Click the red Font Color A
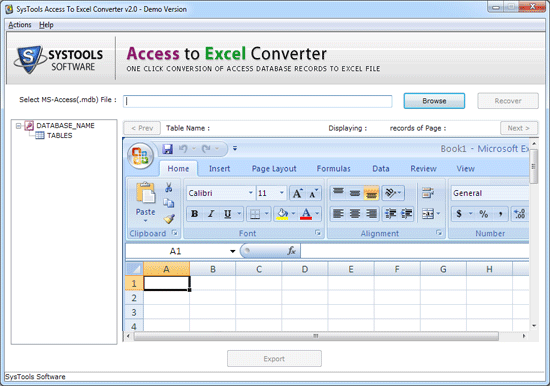This screenshot has width=550, height=386. [x=306, y=214]
